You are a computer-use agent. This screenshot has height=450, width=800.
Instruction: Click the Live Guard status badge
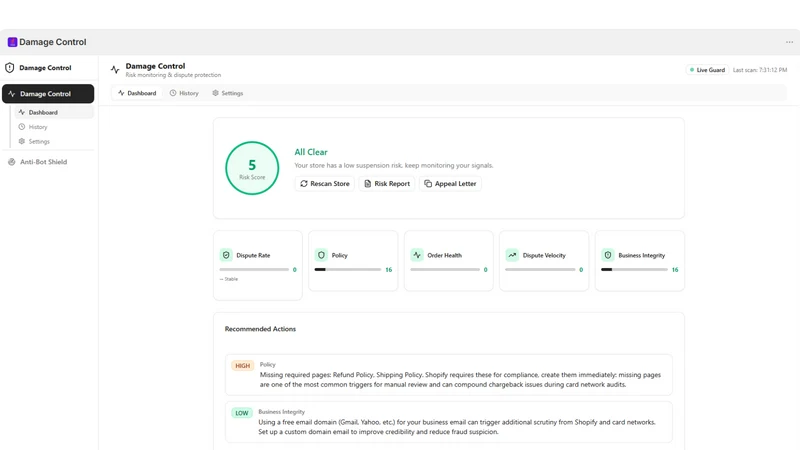pyautogui.click(x=707, y=70)
